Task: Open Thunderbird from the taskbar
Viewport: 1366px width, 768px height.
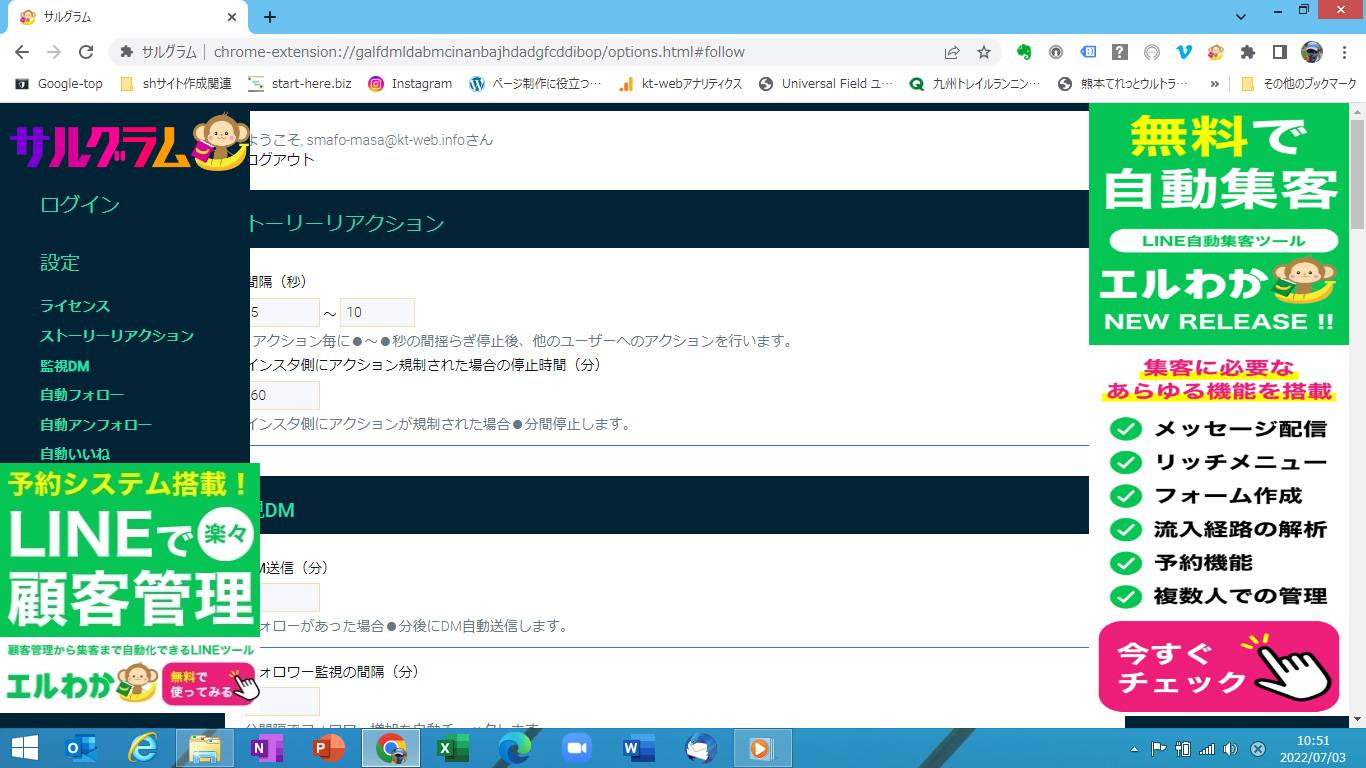Action: 701,748
